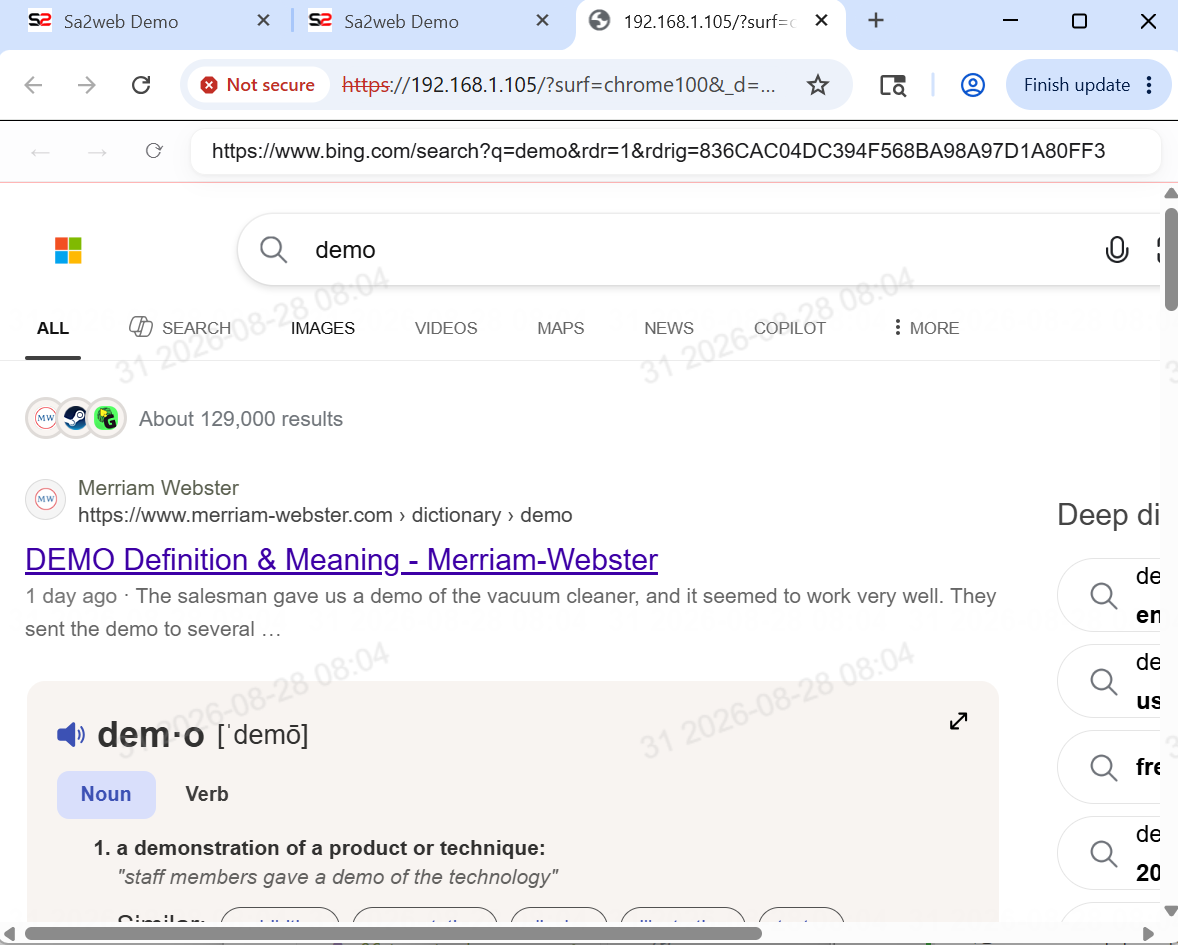
Task: Select the Noun part-of-speech tab
Action: click(x=106, y=794)
